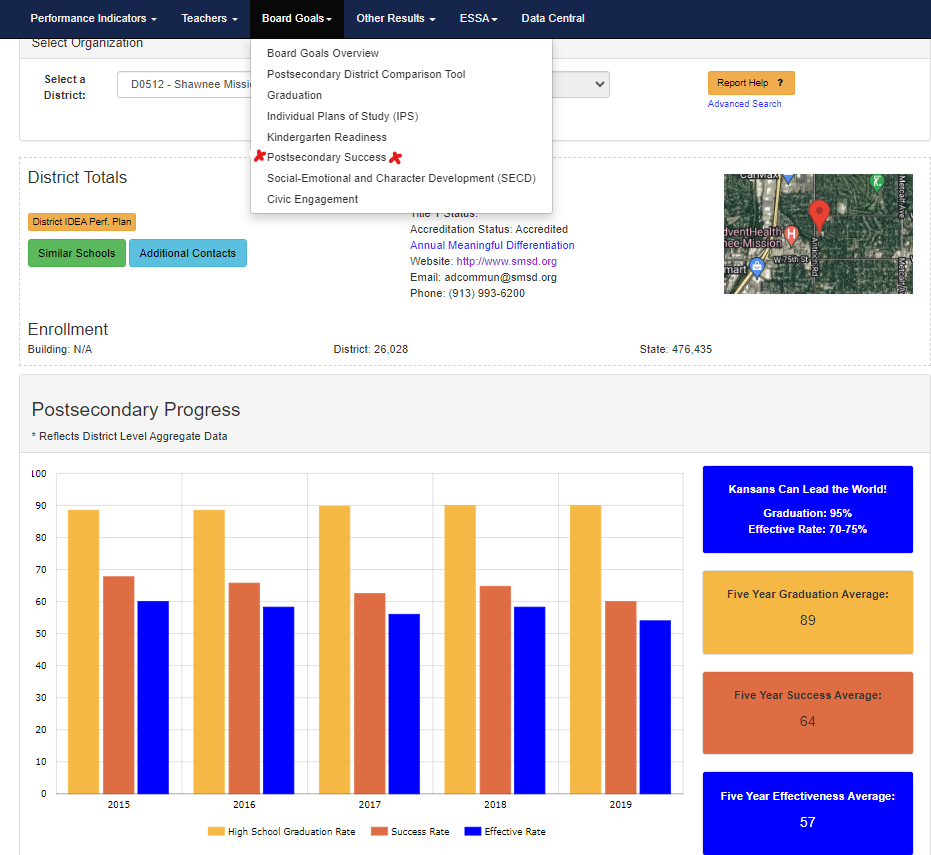This screenshot has width=931, height=855.
Task: Click the phone number (913) 993-6200
Action: [x=486, y=293]
